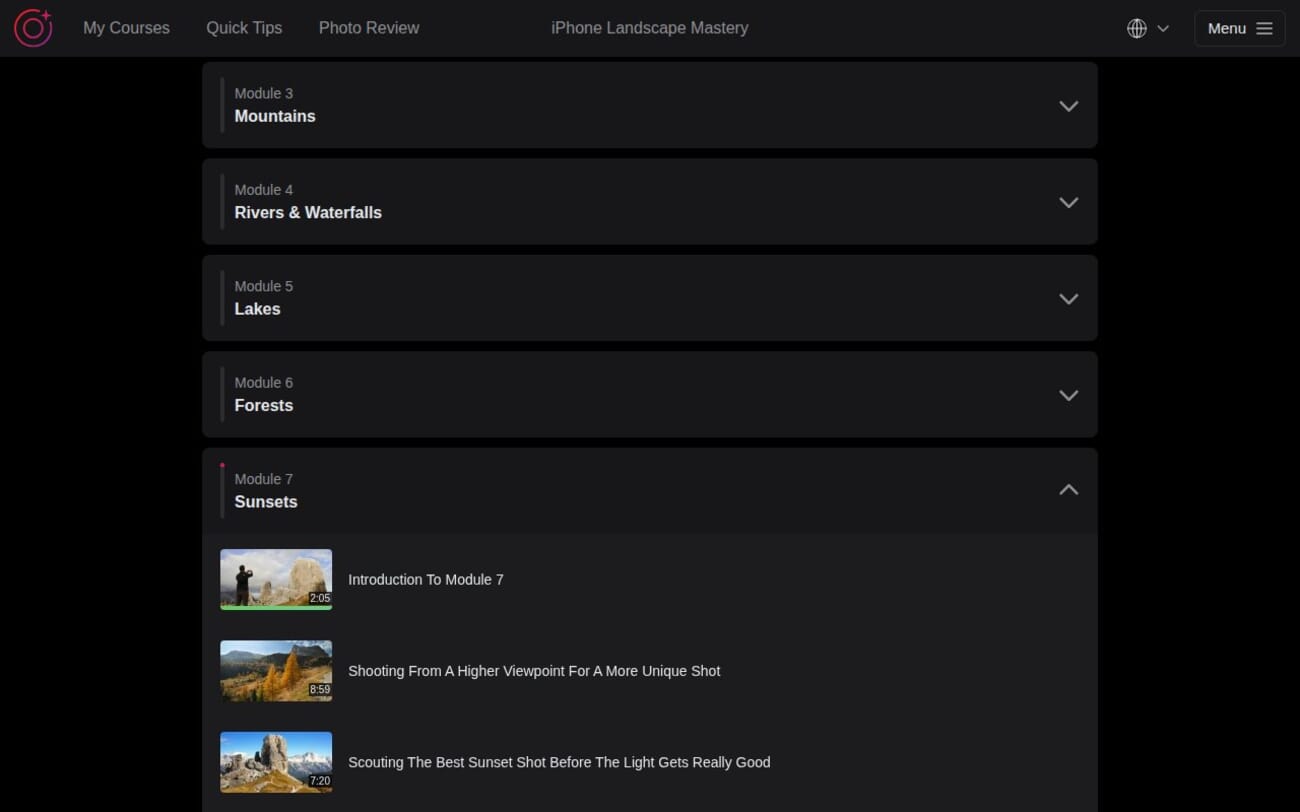Click the red unwatched indicator dot on Module 7
The height and width of the screenshot is (812, 1300).
click(x=222, y=465)
